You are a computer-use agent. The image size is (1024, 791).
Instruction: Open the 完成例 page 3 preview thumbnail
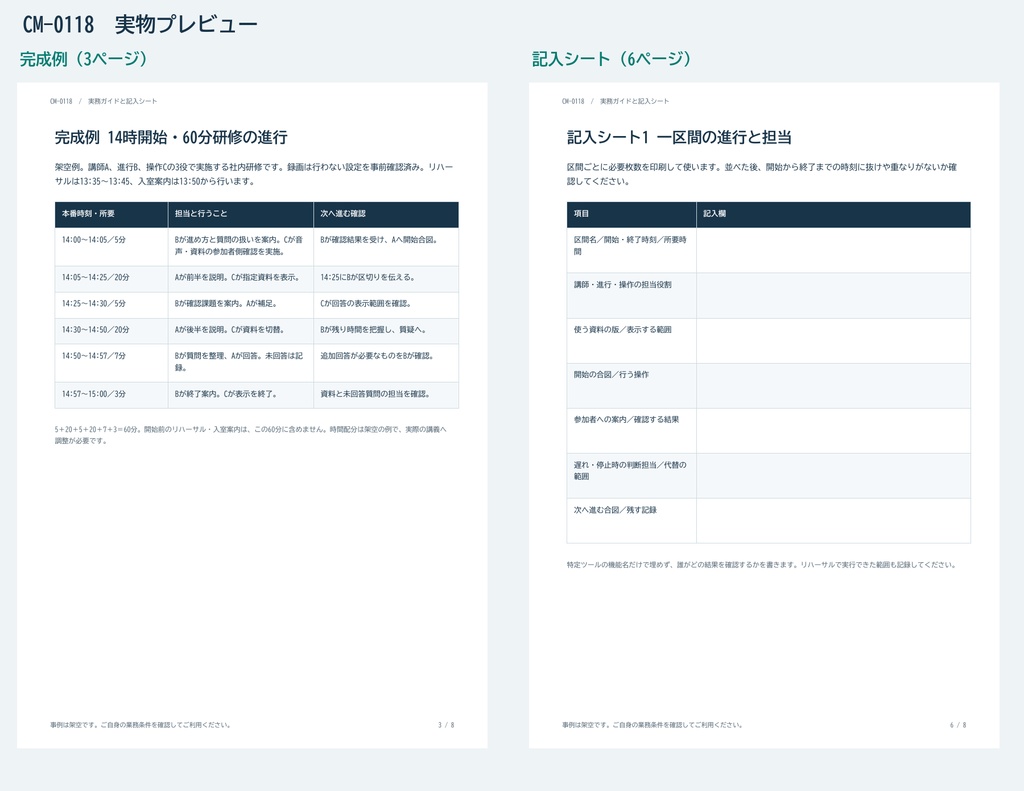coord(252,415)
